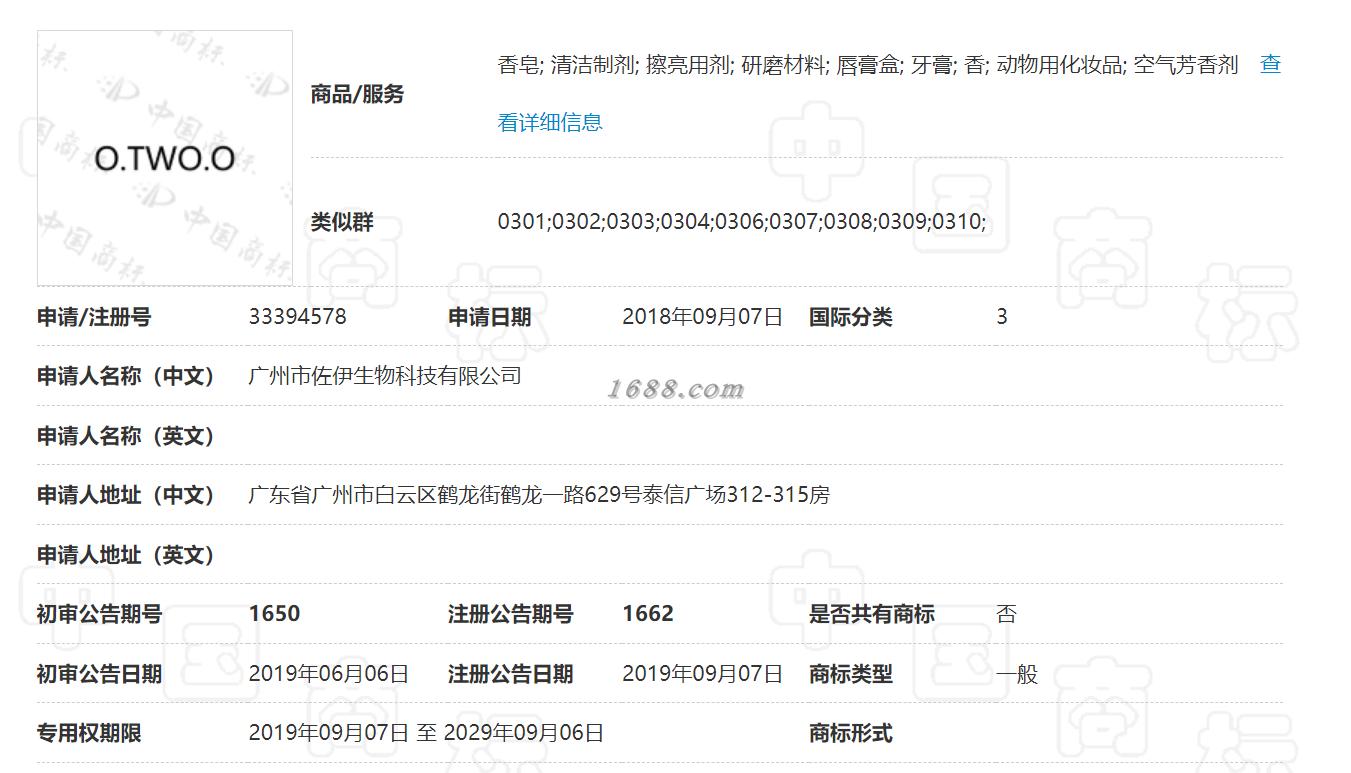Click the goods list starting with 香皂; 清洁制剂
Viewport: 1351px width, 773px height.
[868, 65]
